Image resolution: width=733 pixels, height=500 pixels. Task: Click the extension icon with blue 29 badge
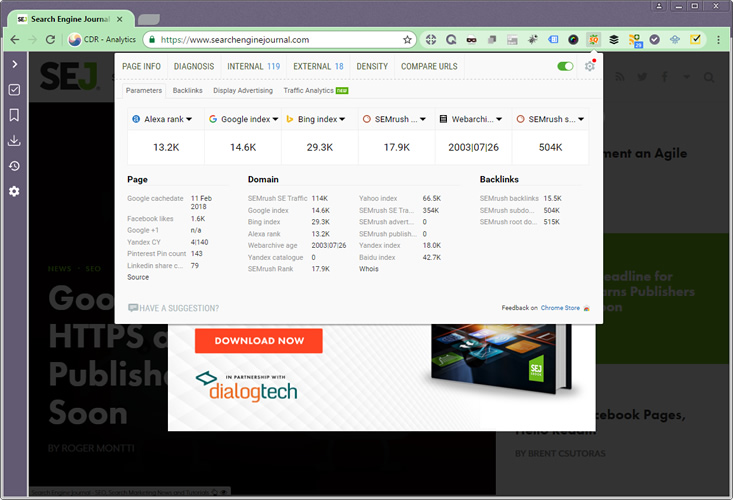coord(635,41)
